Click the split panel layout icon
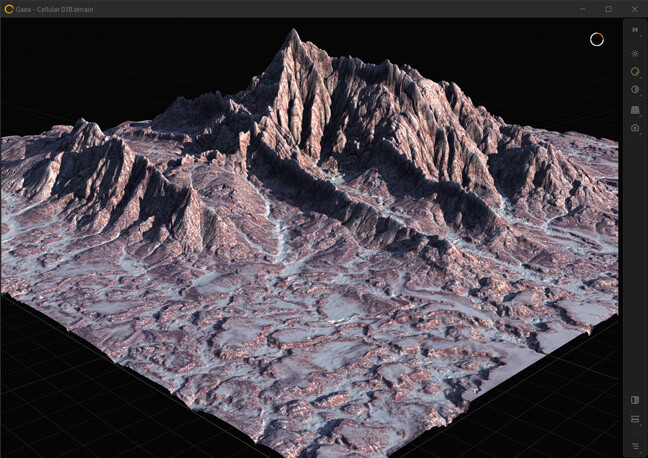 pos(634,400)
